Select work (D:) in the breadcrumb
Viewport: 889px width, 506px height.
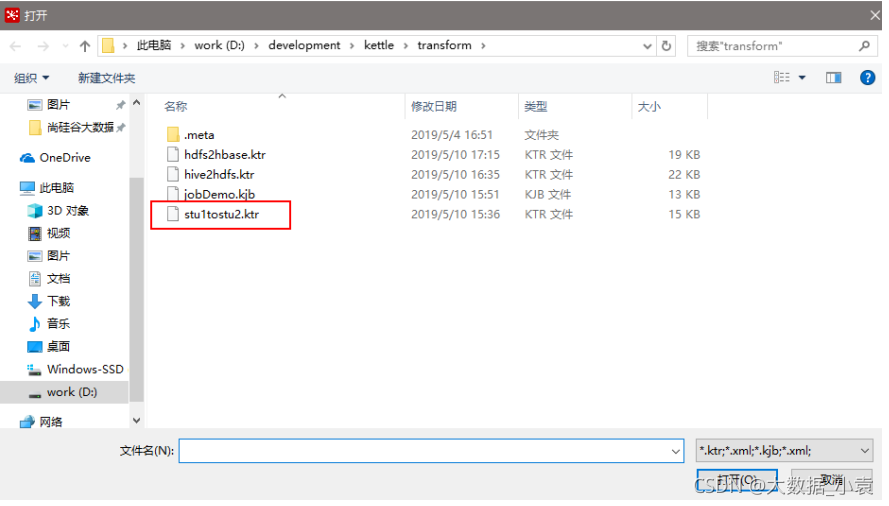219,45
